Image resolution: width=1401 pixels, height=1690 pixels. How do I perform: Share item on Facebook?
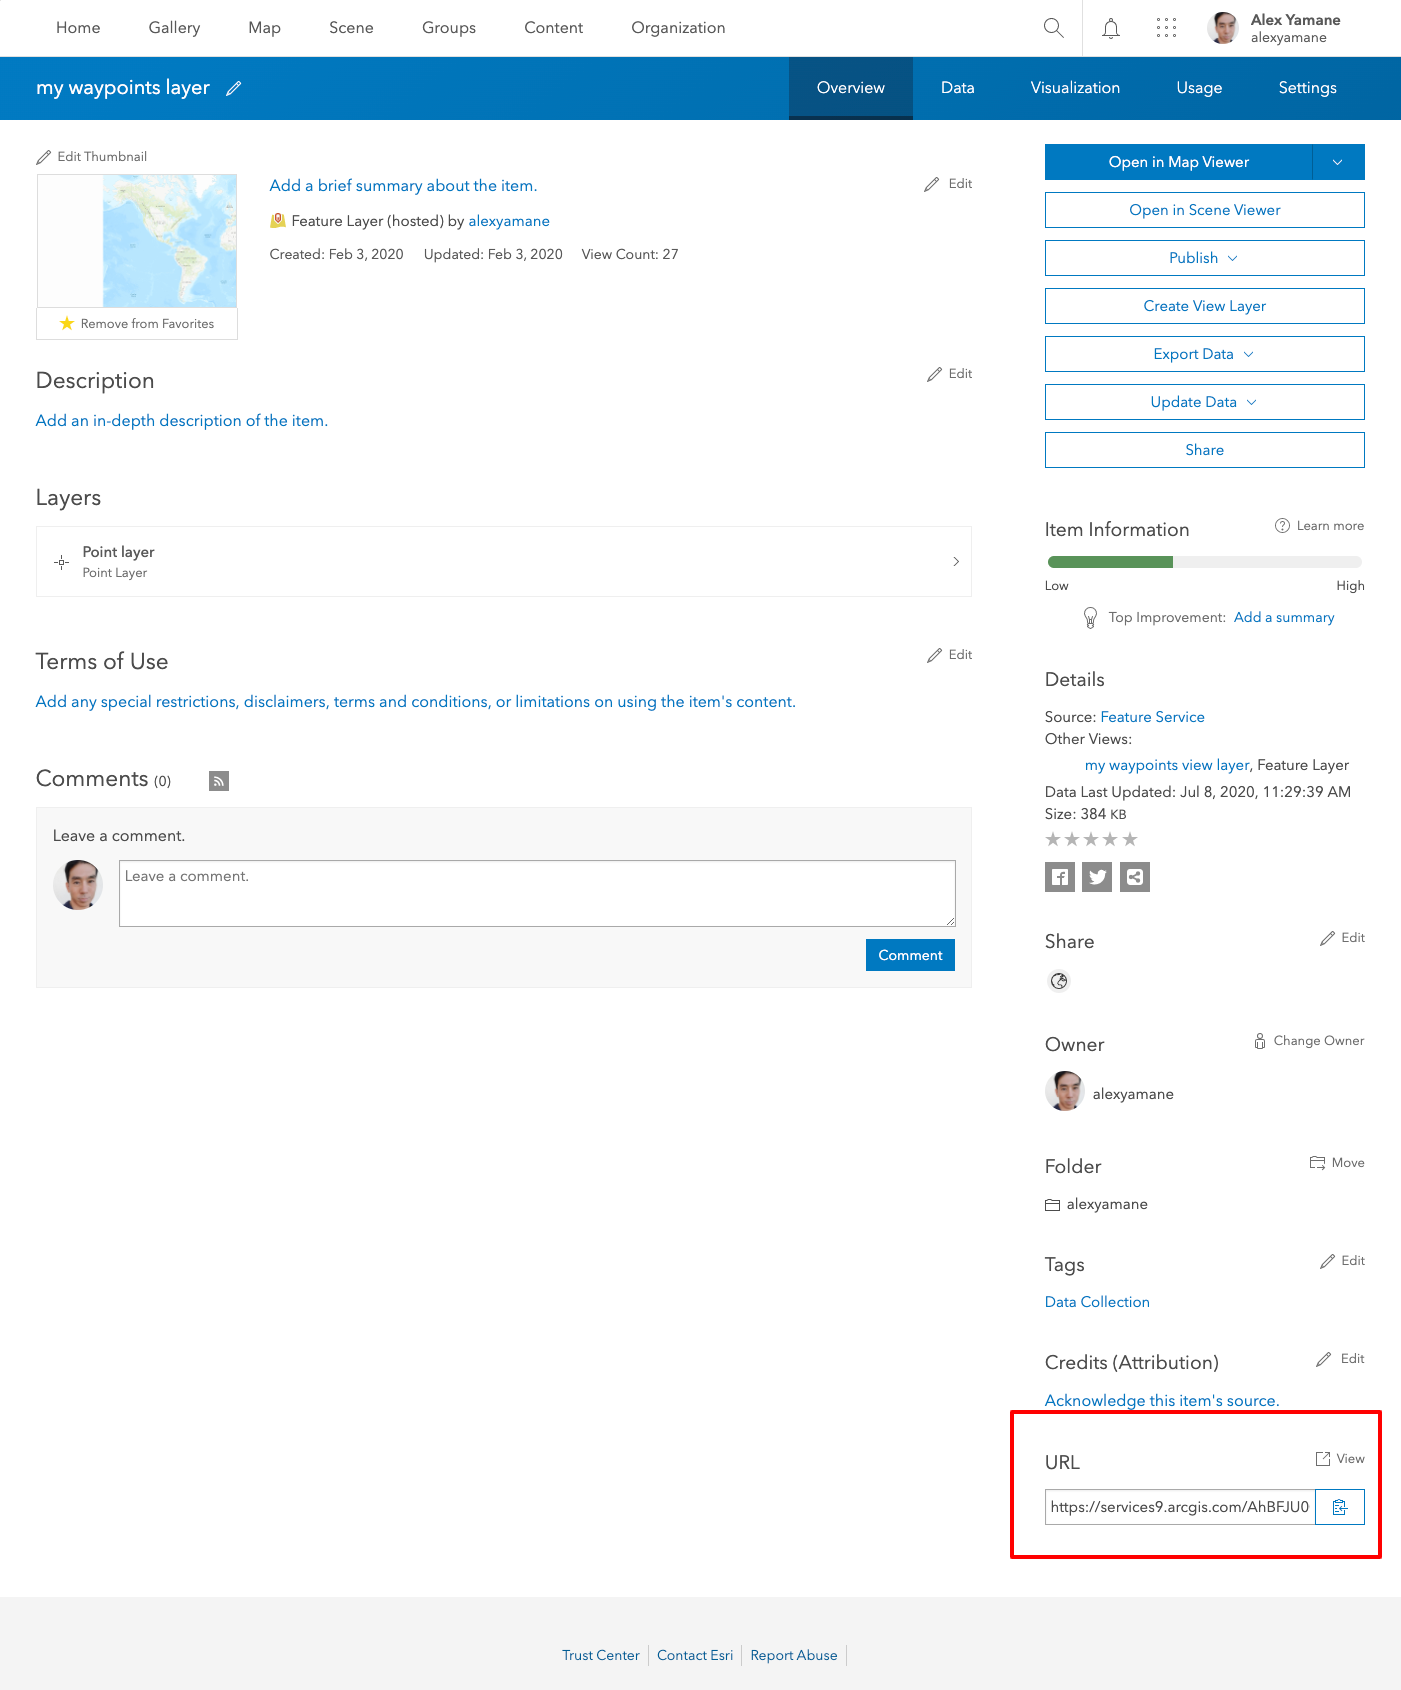point(1060,877)
